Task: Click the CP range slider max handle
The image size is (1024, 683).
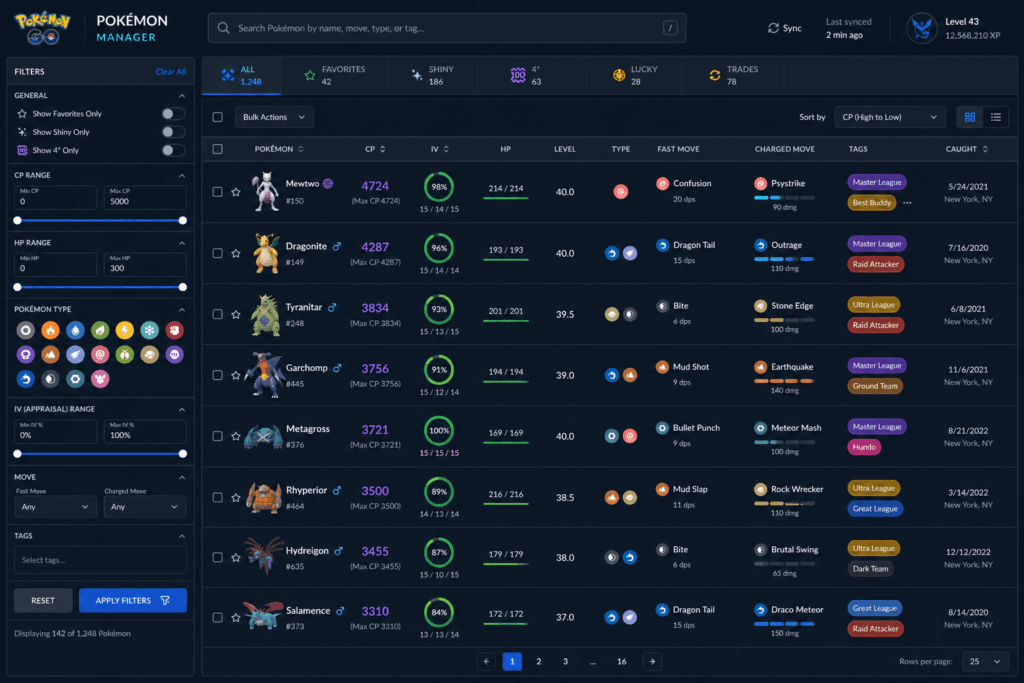Action: point(183,221)
